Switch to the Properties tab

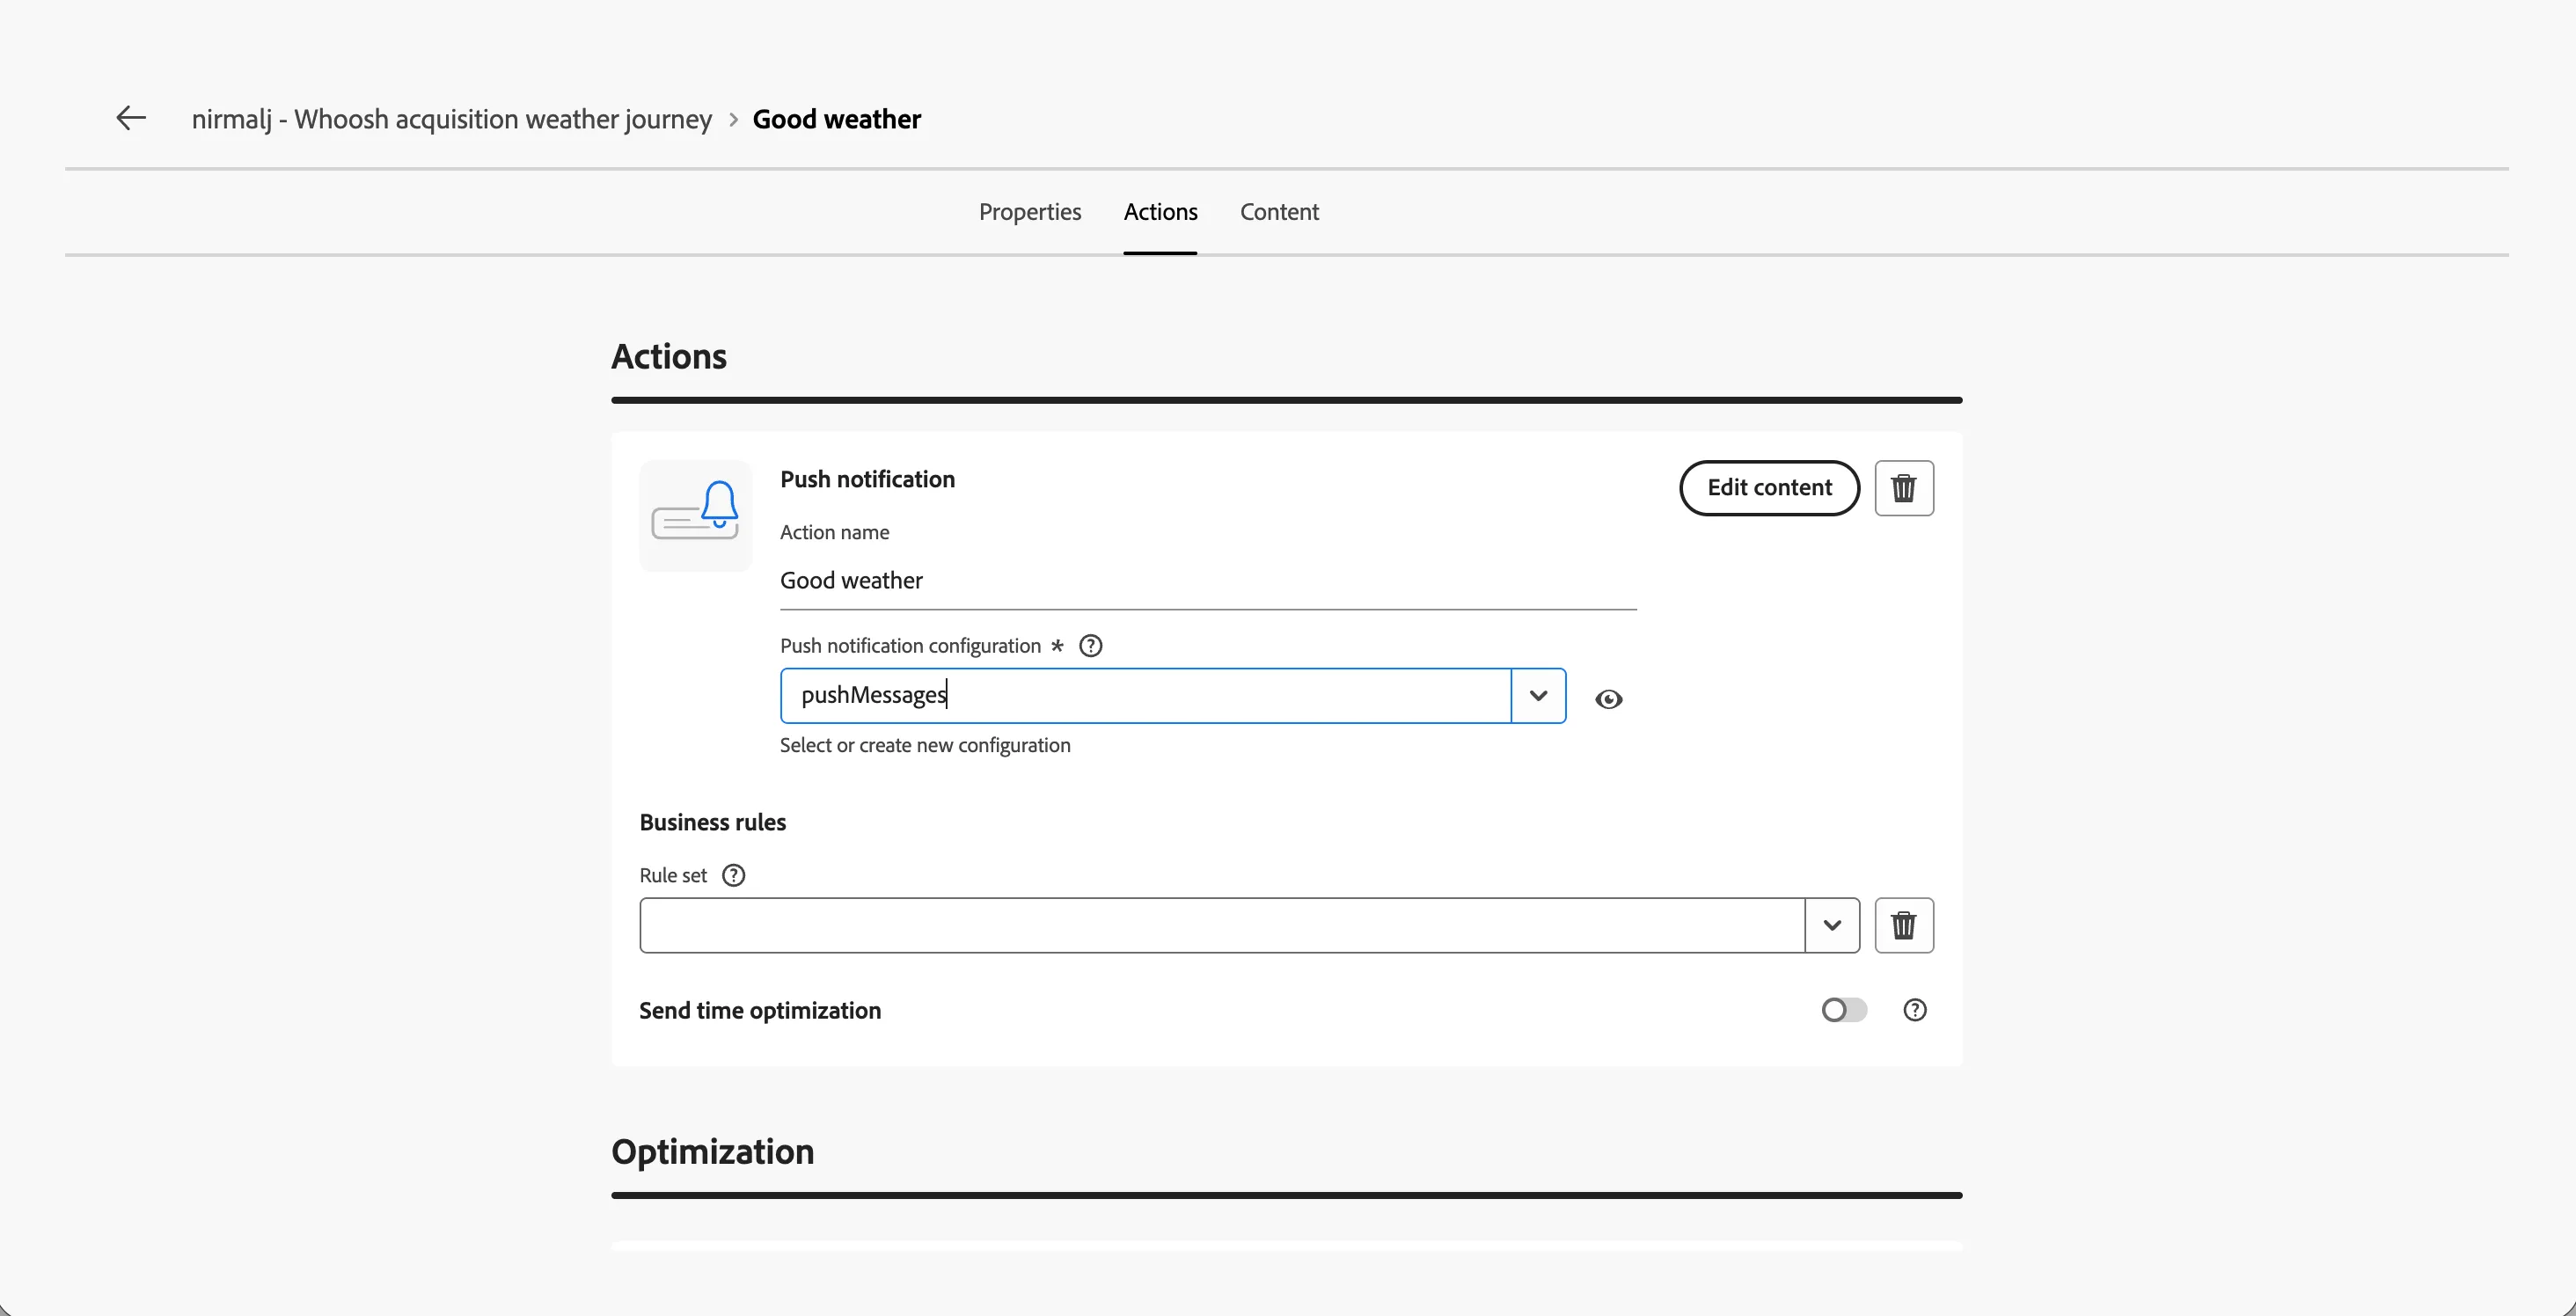pos(1030,212)
